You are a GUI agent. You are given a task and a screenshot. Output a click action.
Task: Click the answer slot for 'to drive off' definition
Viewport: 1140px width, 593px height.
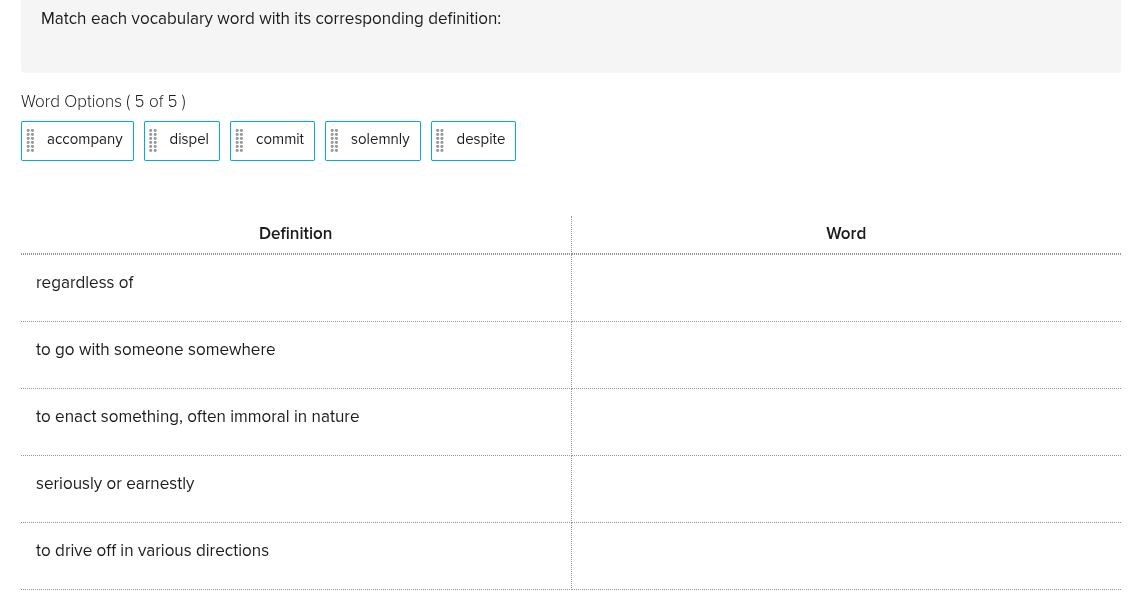point(846,555)
